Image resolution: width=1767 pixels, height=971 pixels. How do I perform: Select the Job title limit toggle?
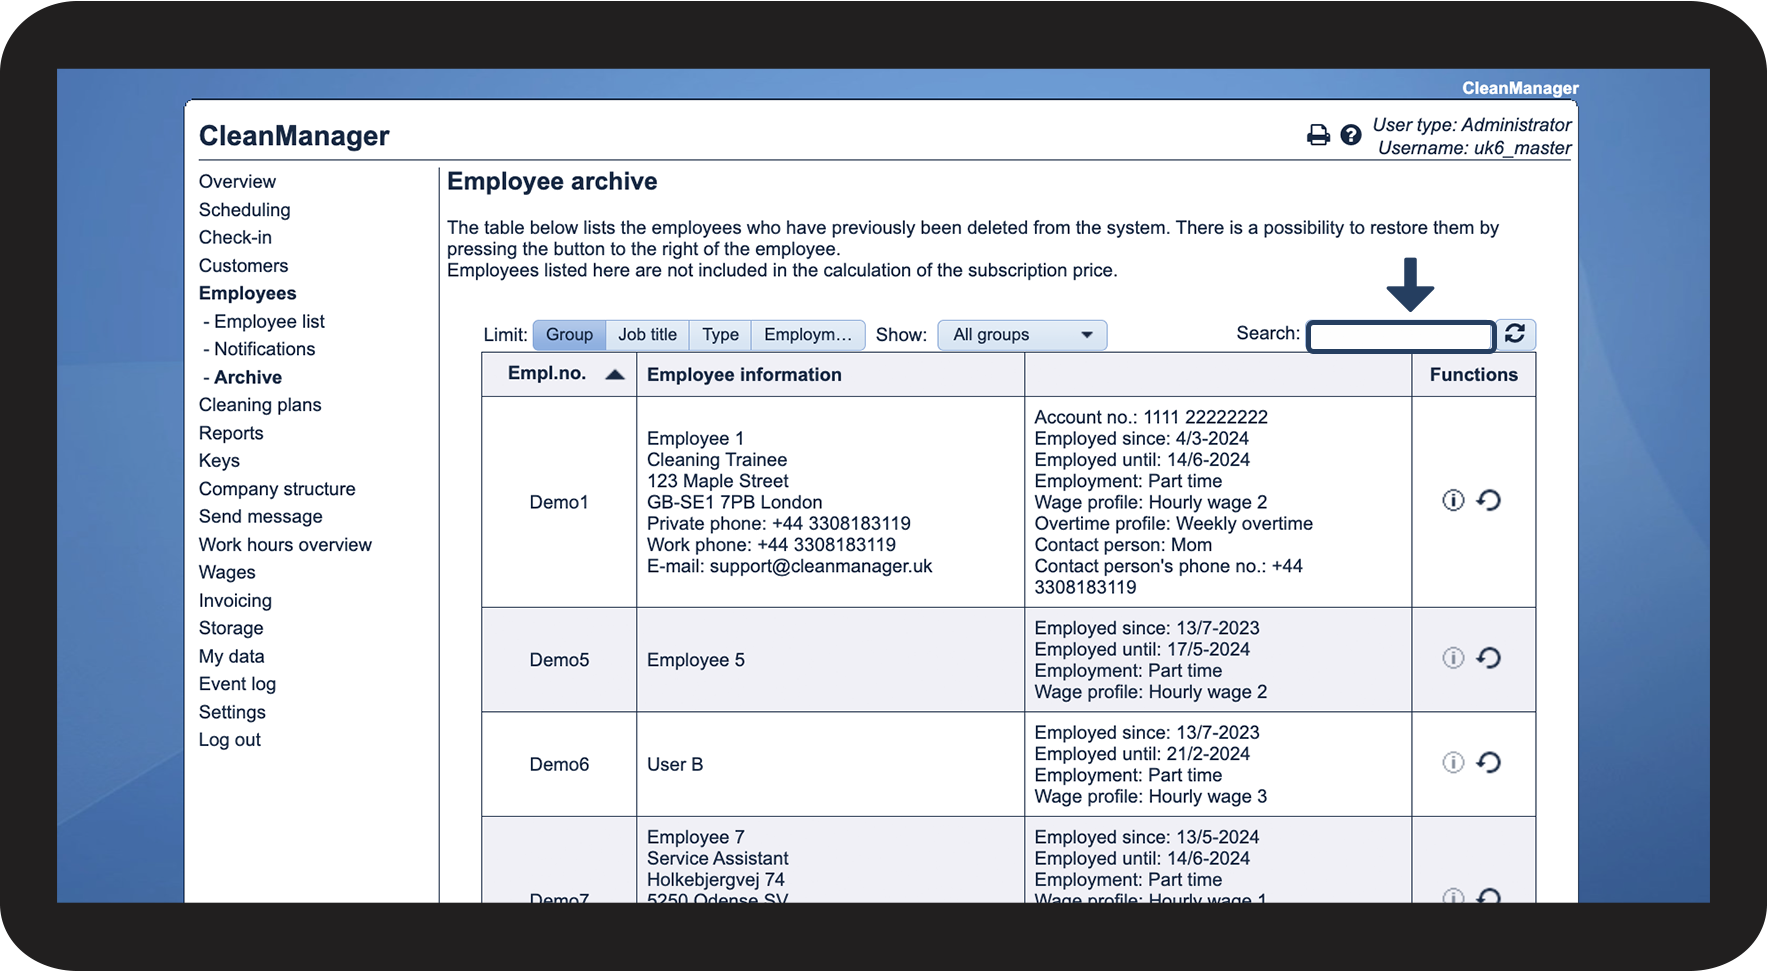647,335
